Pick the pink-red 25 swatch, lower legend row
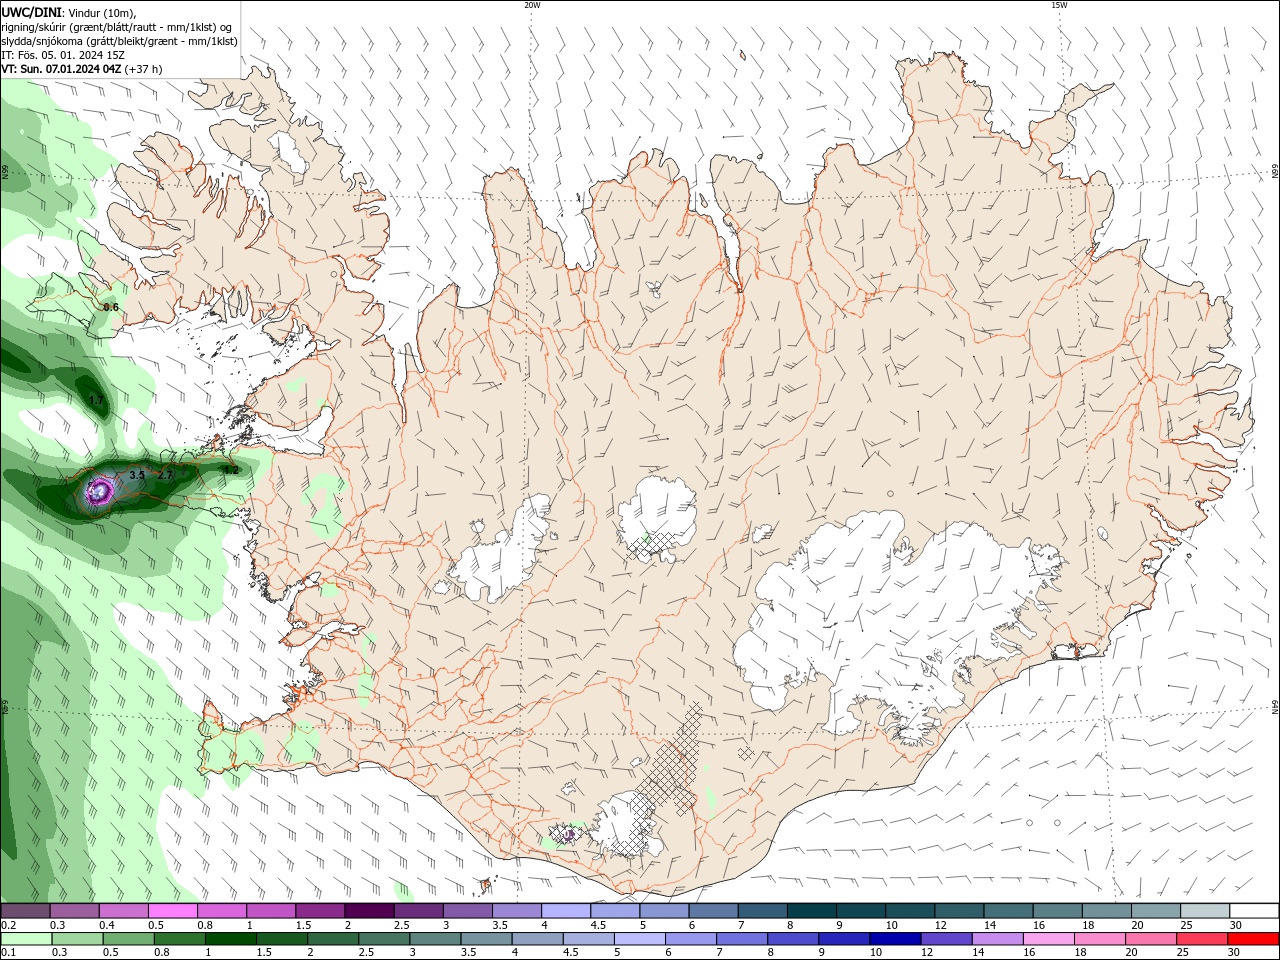 [1201, 939]
